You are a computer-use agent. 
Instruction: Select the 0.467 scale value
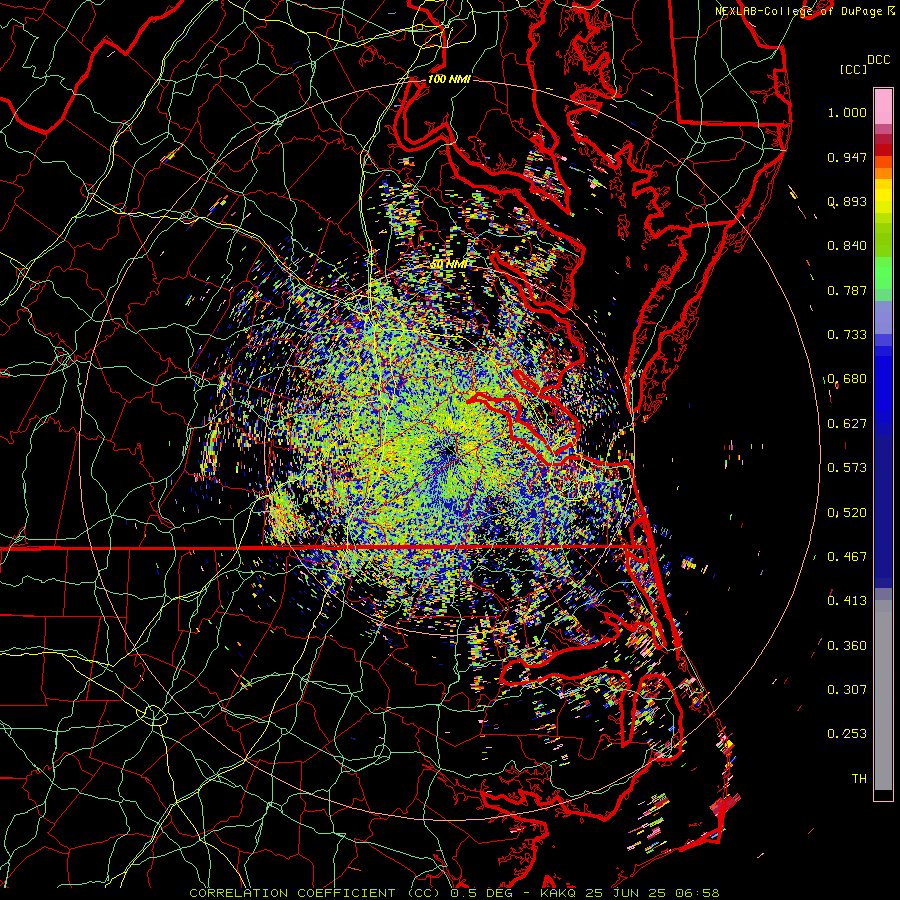pos(847,557)
